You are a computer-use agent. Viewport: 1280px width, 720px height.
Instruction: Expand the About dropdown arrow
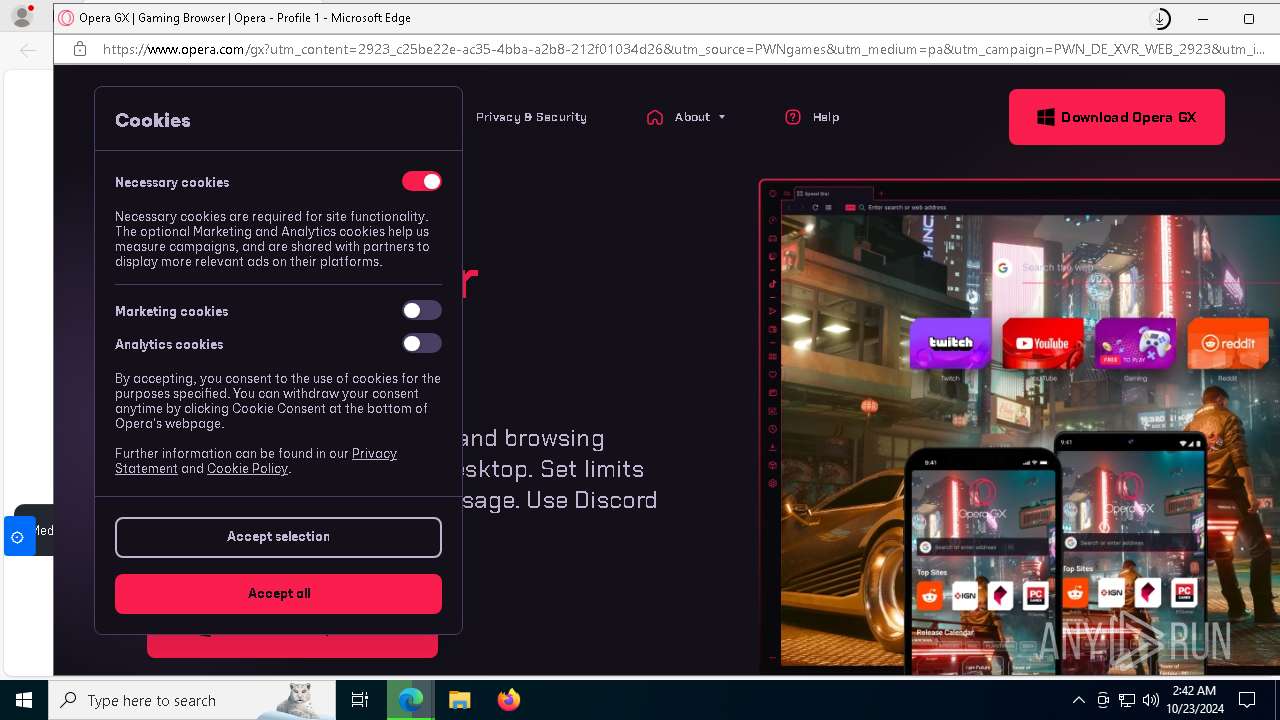tap(722, 117)
